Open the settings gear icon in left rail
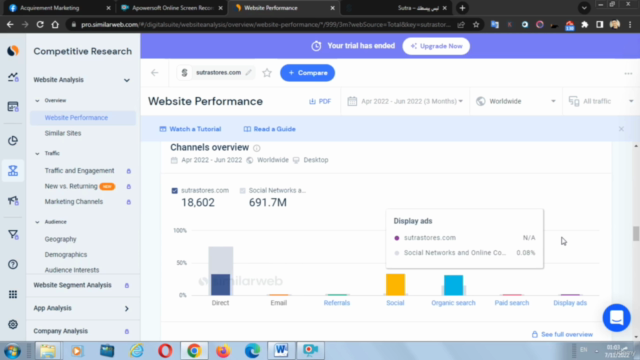Viewport: 640px width, 360px height. [x=13, y=324]
